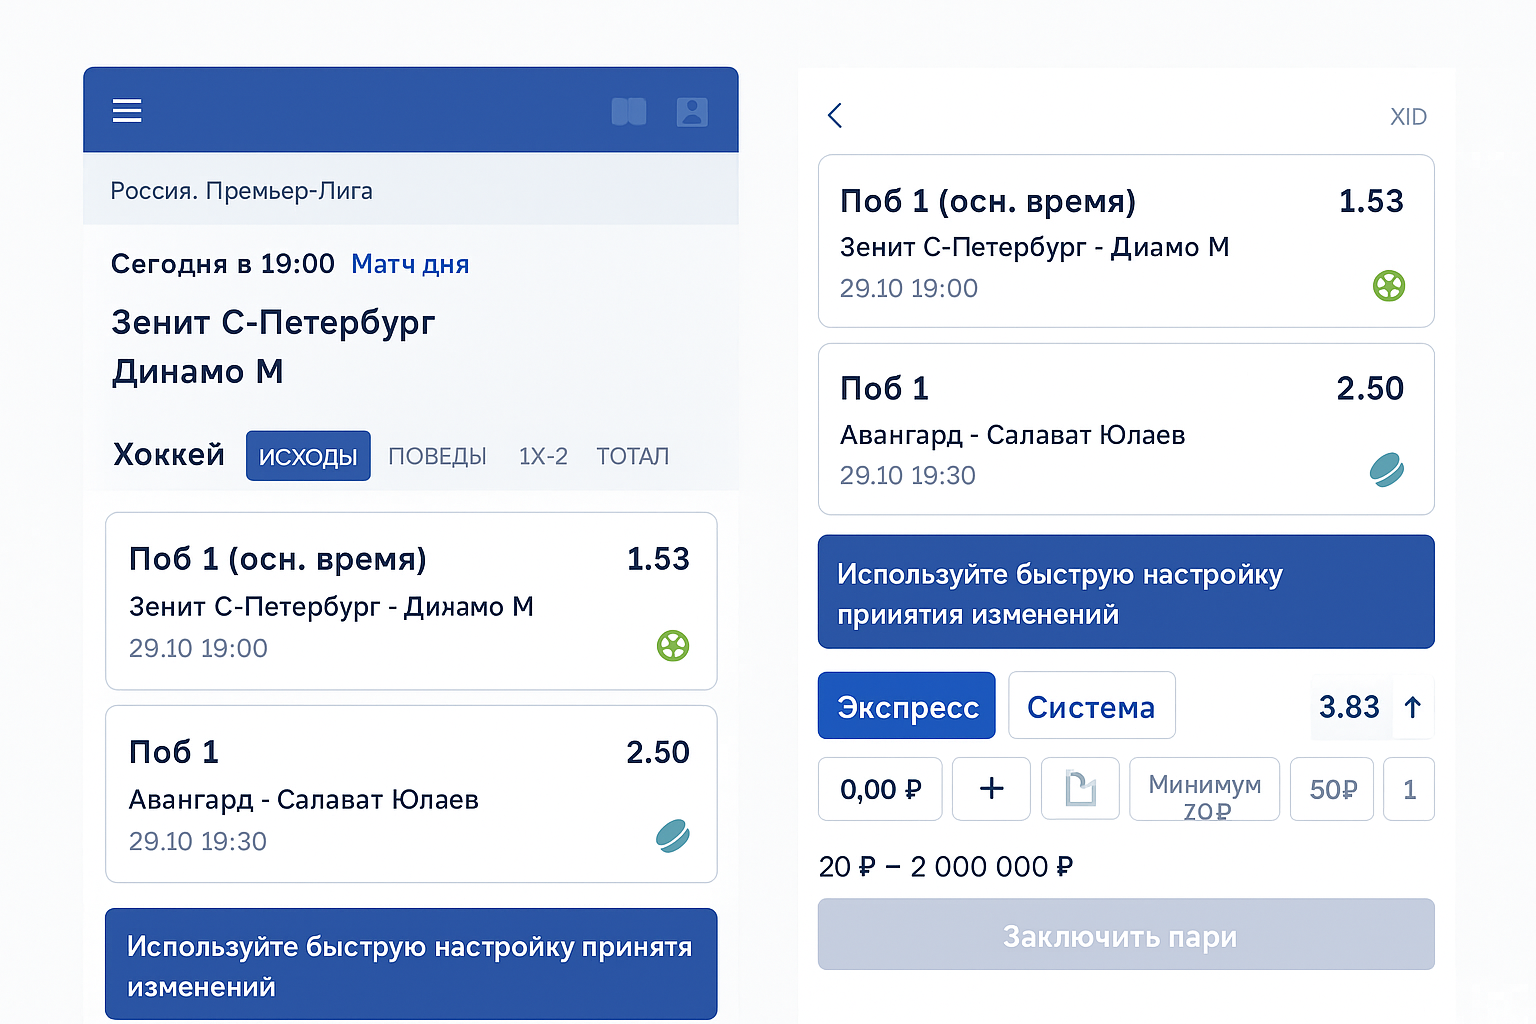Click the document icon button near stake
This screenshot has height=1024, width=1536.
point(1080,789)
